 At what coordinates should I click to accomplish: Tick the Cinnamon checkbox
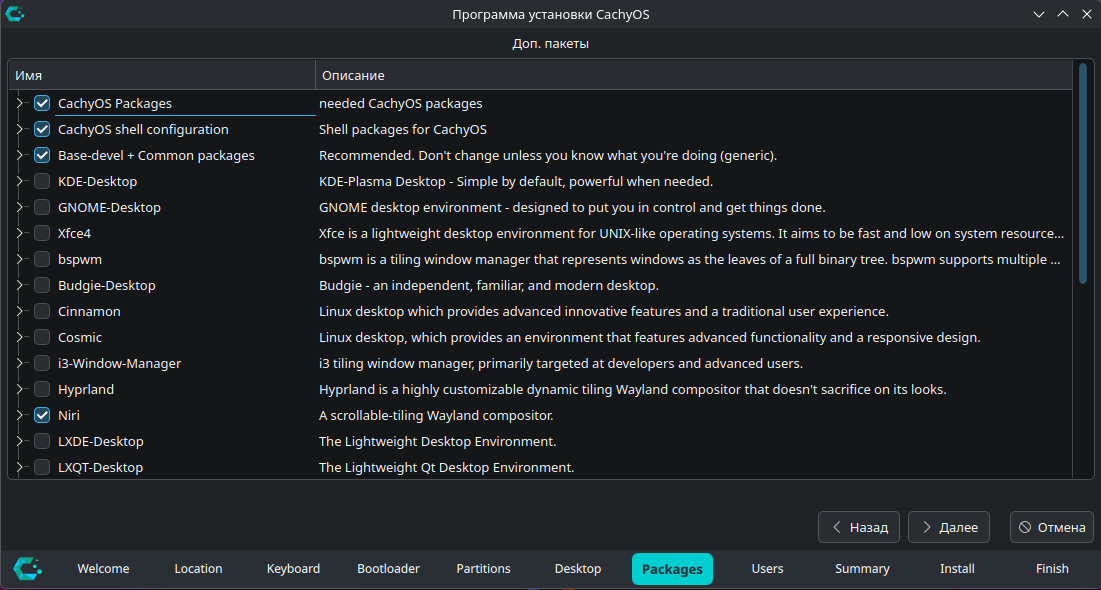pyautogui.click(x=42, y=311)
